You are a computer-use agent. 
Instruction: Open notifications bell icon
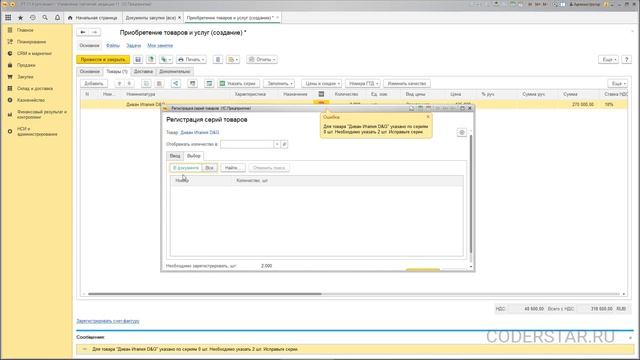(x=57, y=18)
